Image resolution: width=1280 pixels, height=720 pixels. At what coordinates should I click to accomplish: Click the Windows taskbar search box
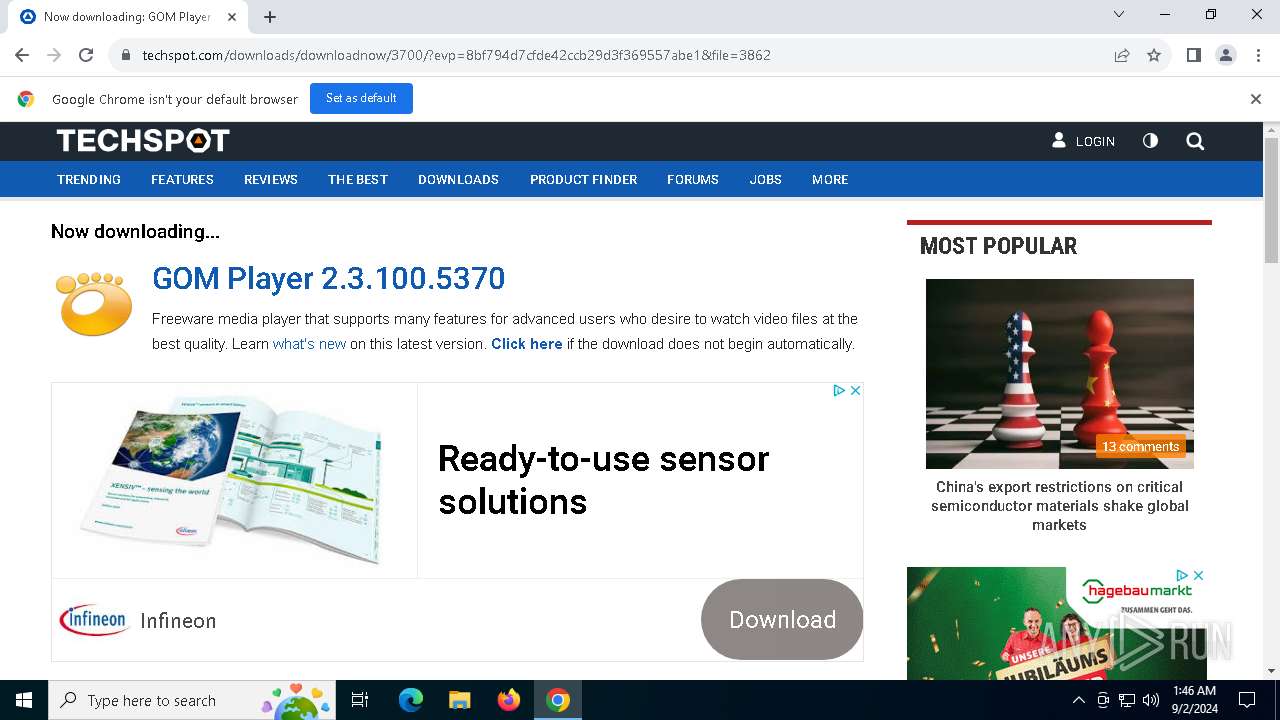pyautogui.click(x=192, y=700)
